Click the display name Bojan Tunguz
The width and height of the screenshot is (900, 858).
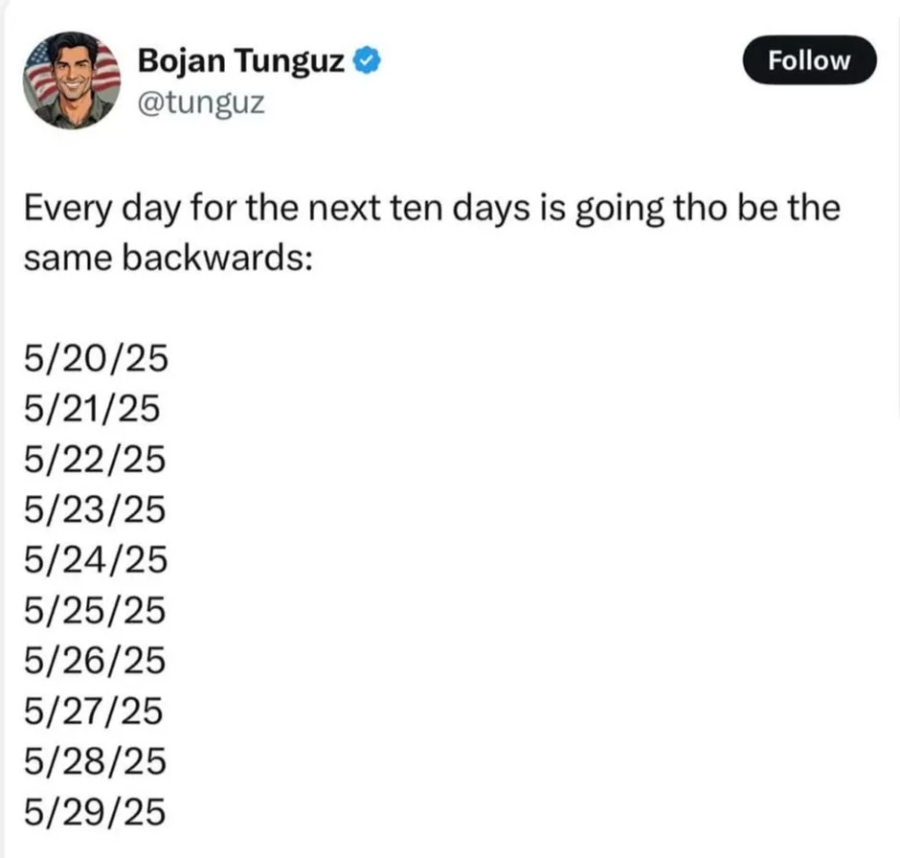pyautogui.click(x=243, y=60)
